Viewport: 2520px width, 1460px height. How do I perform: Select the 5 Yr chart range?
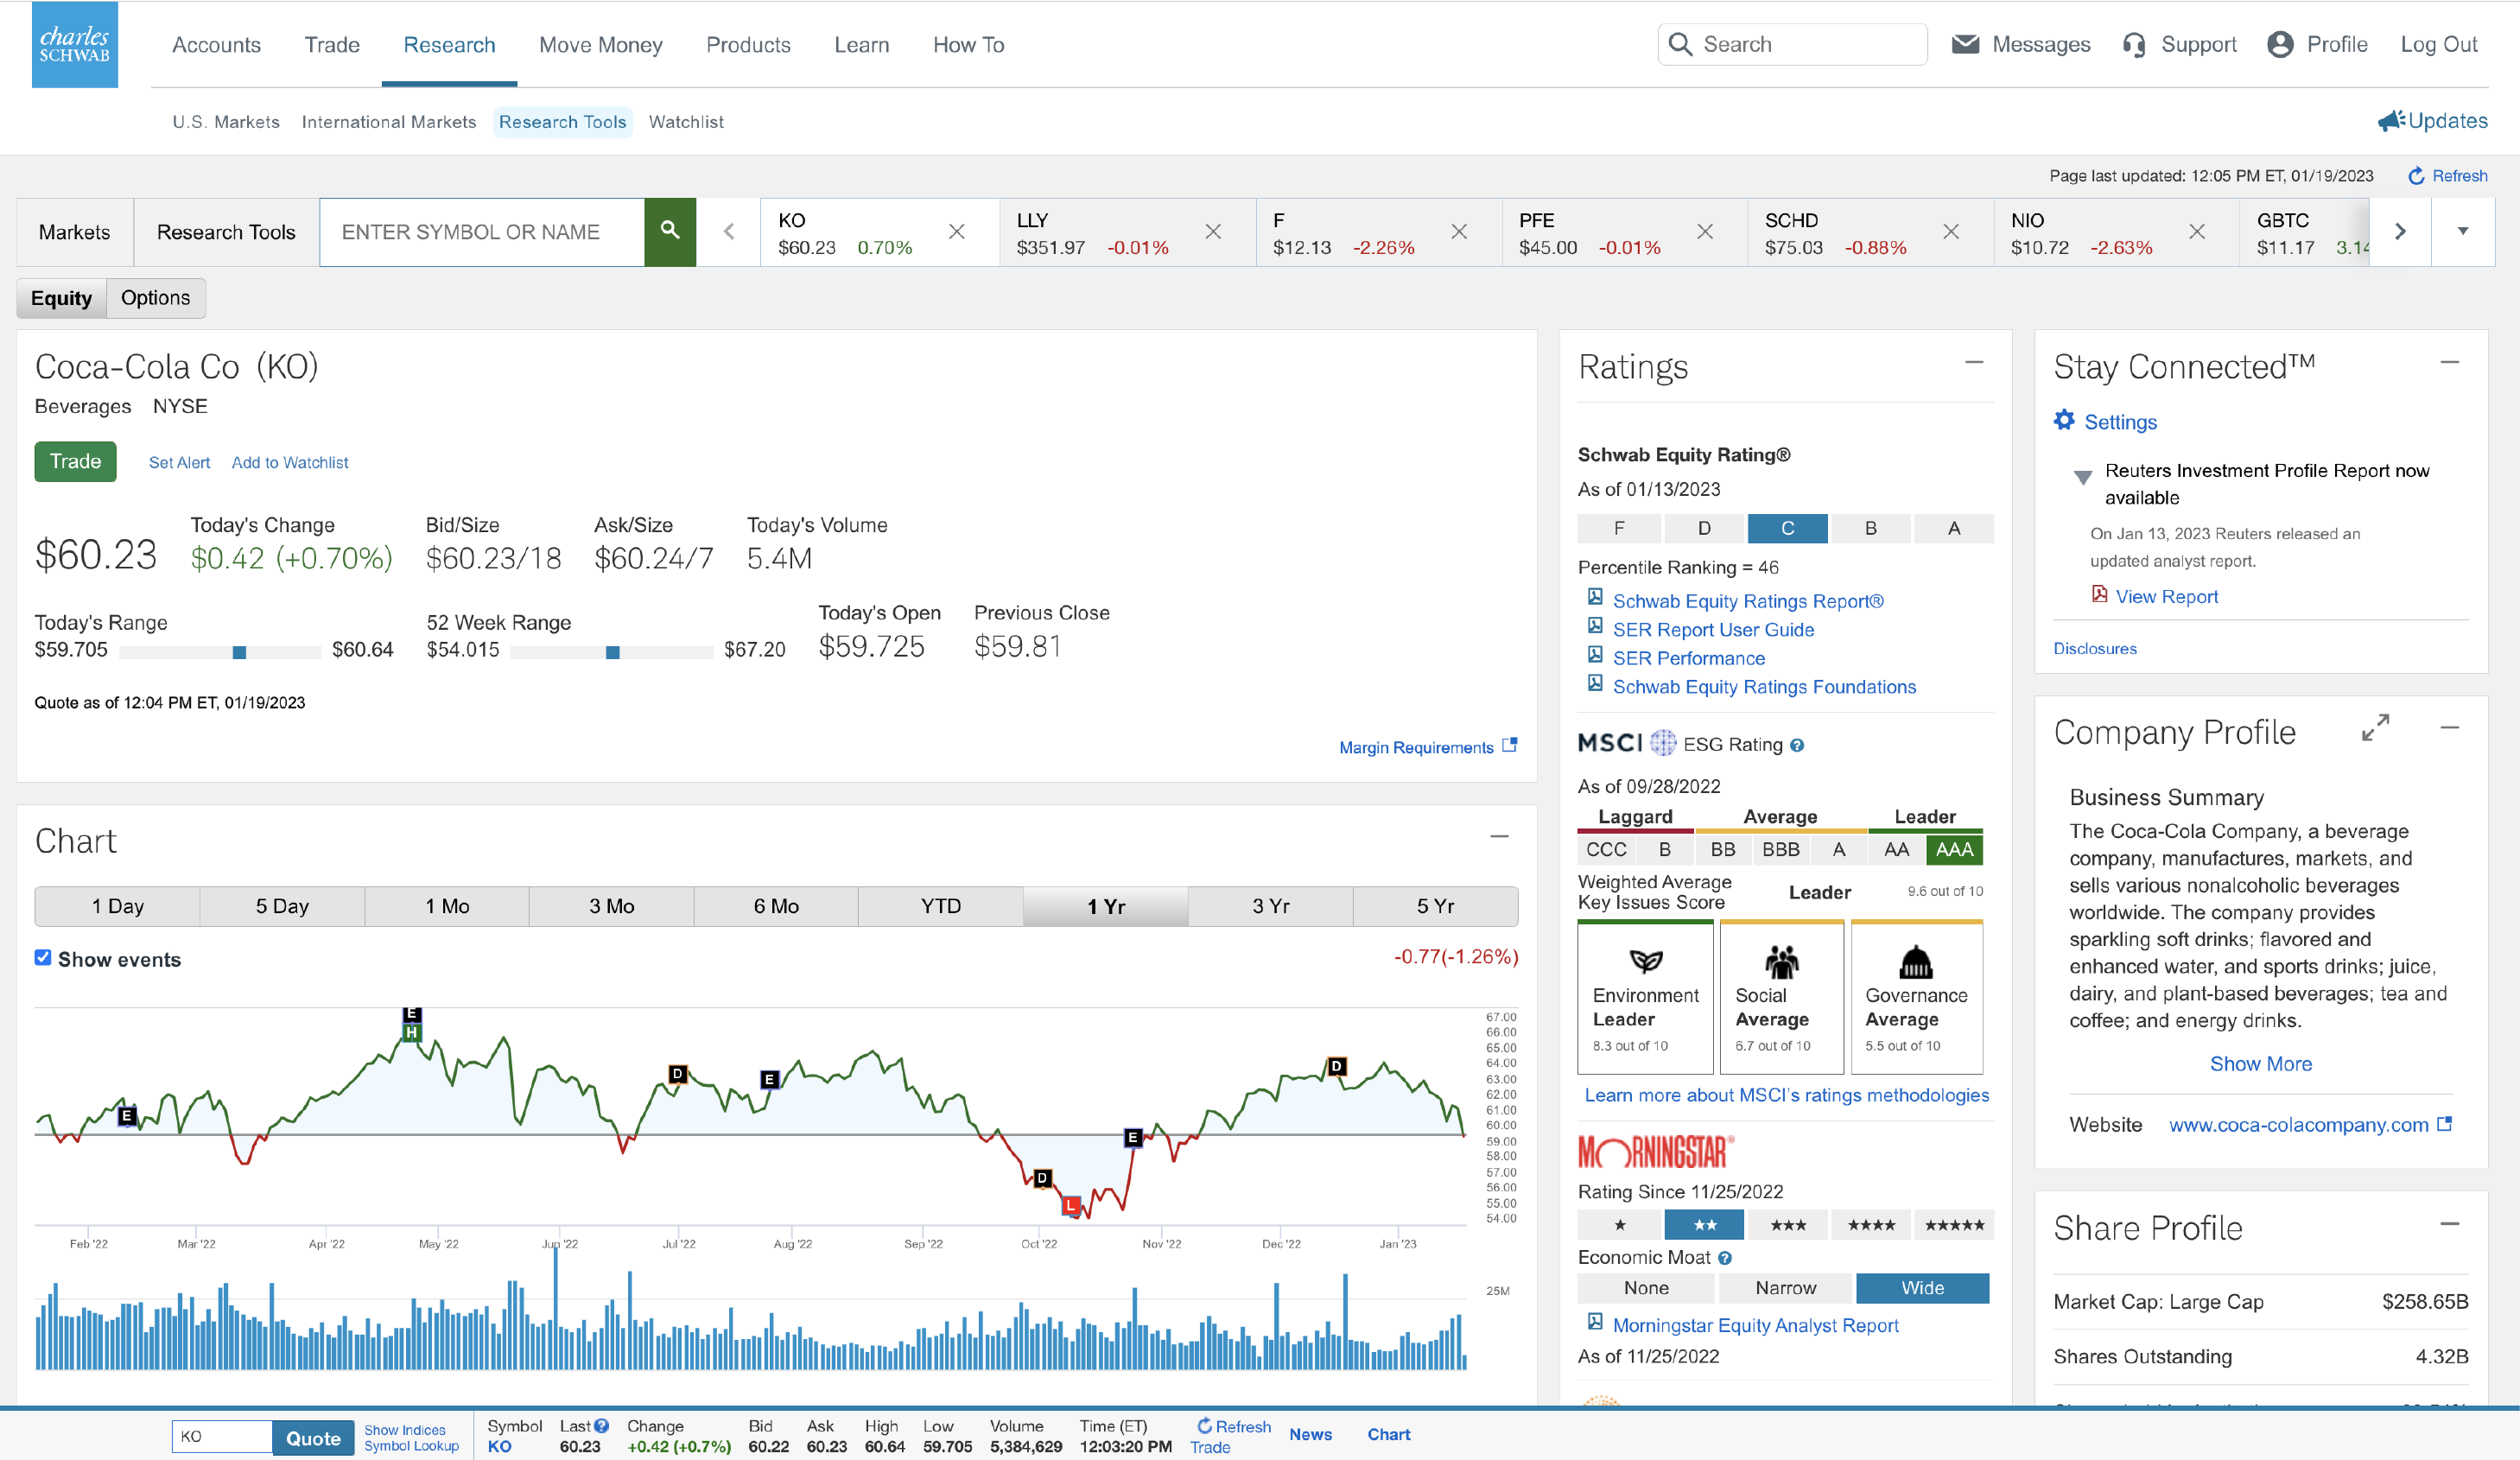point(1435,906)
